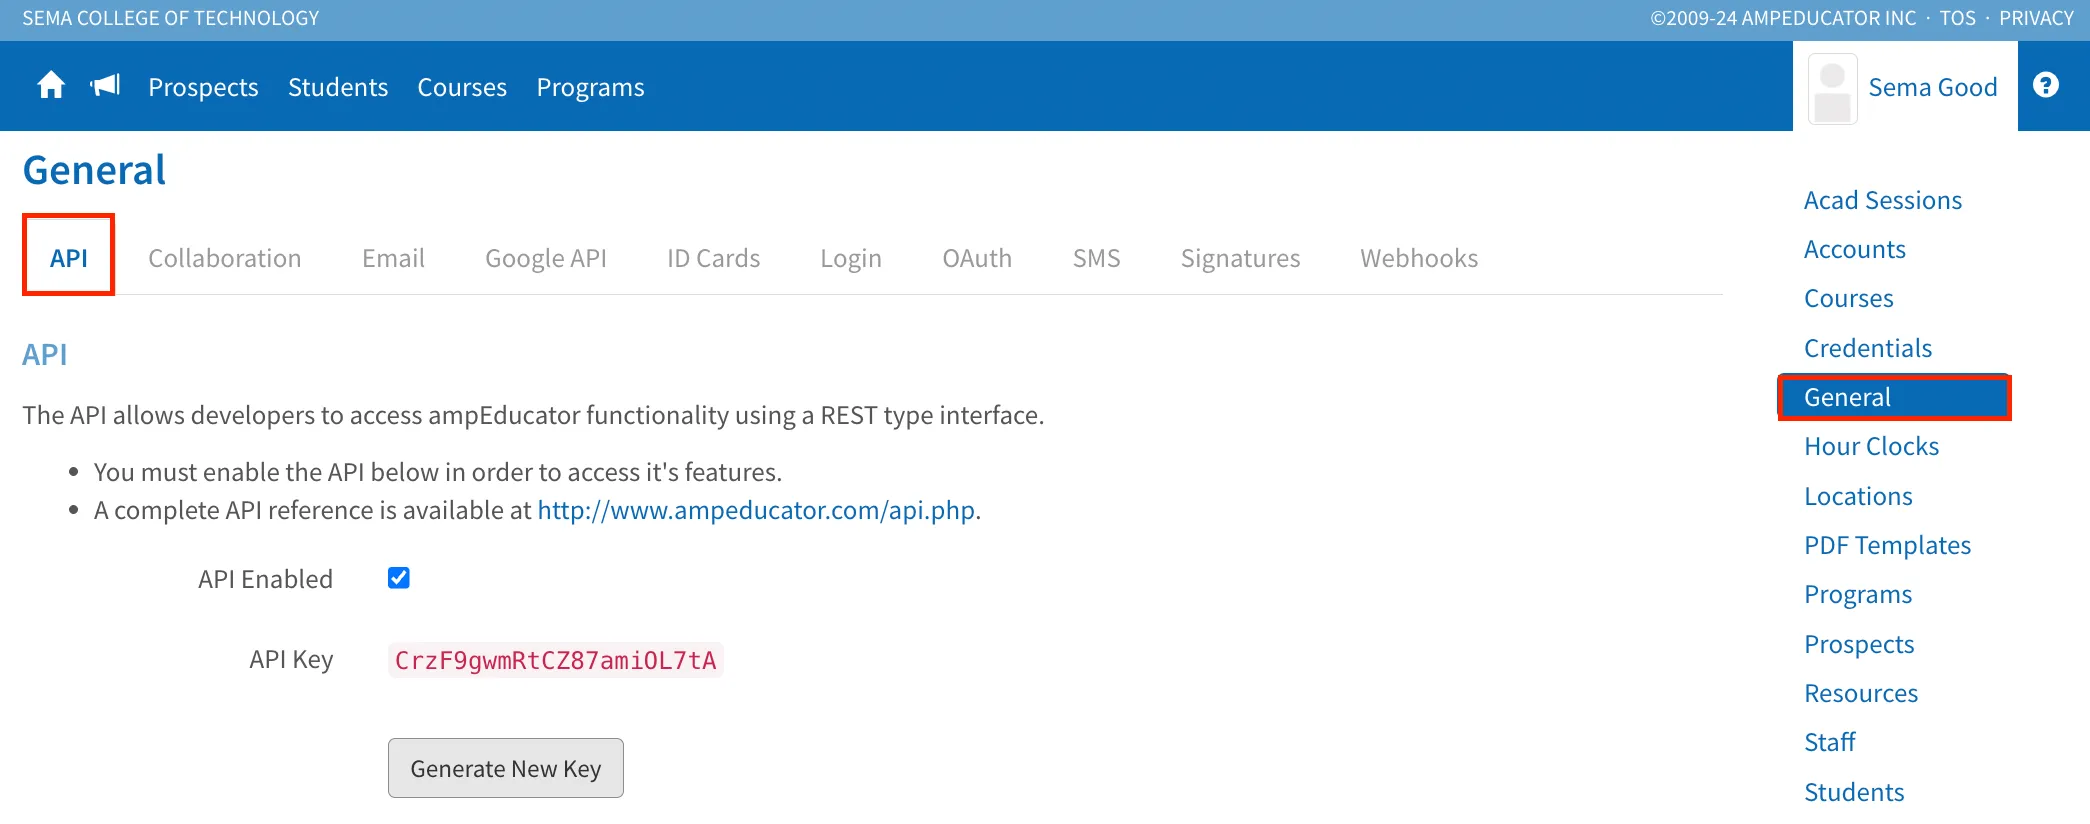Viewport: 2090px width, 824px height.
Task: Switch to the Collaboration tab
Action: pyautogui.click(x=225, y=258)
